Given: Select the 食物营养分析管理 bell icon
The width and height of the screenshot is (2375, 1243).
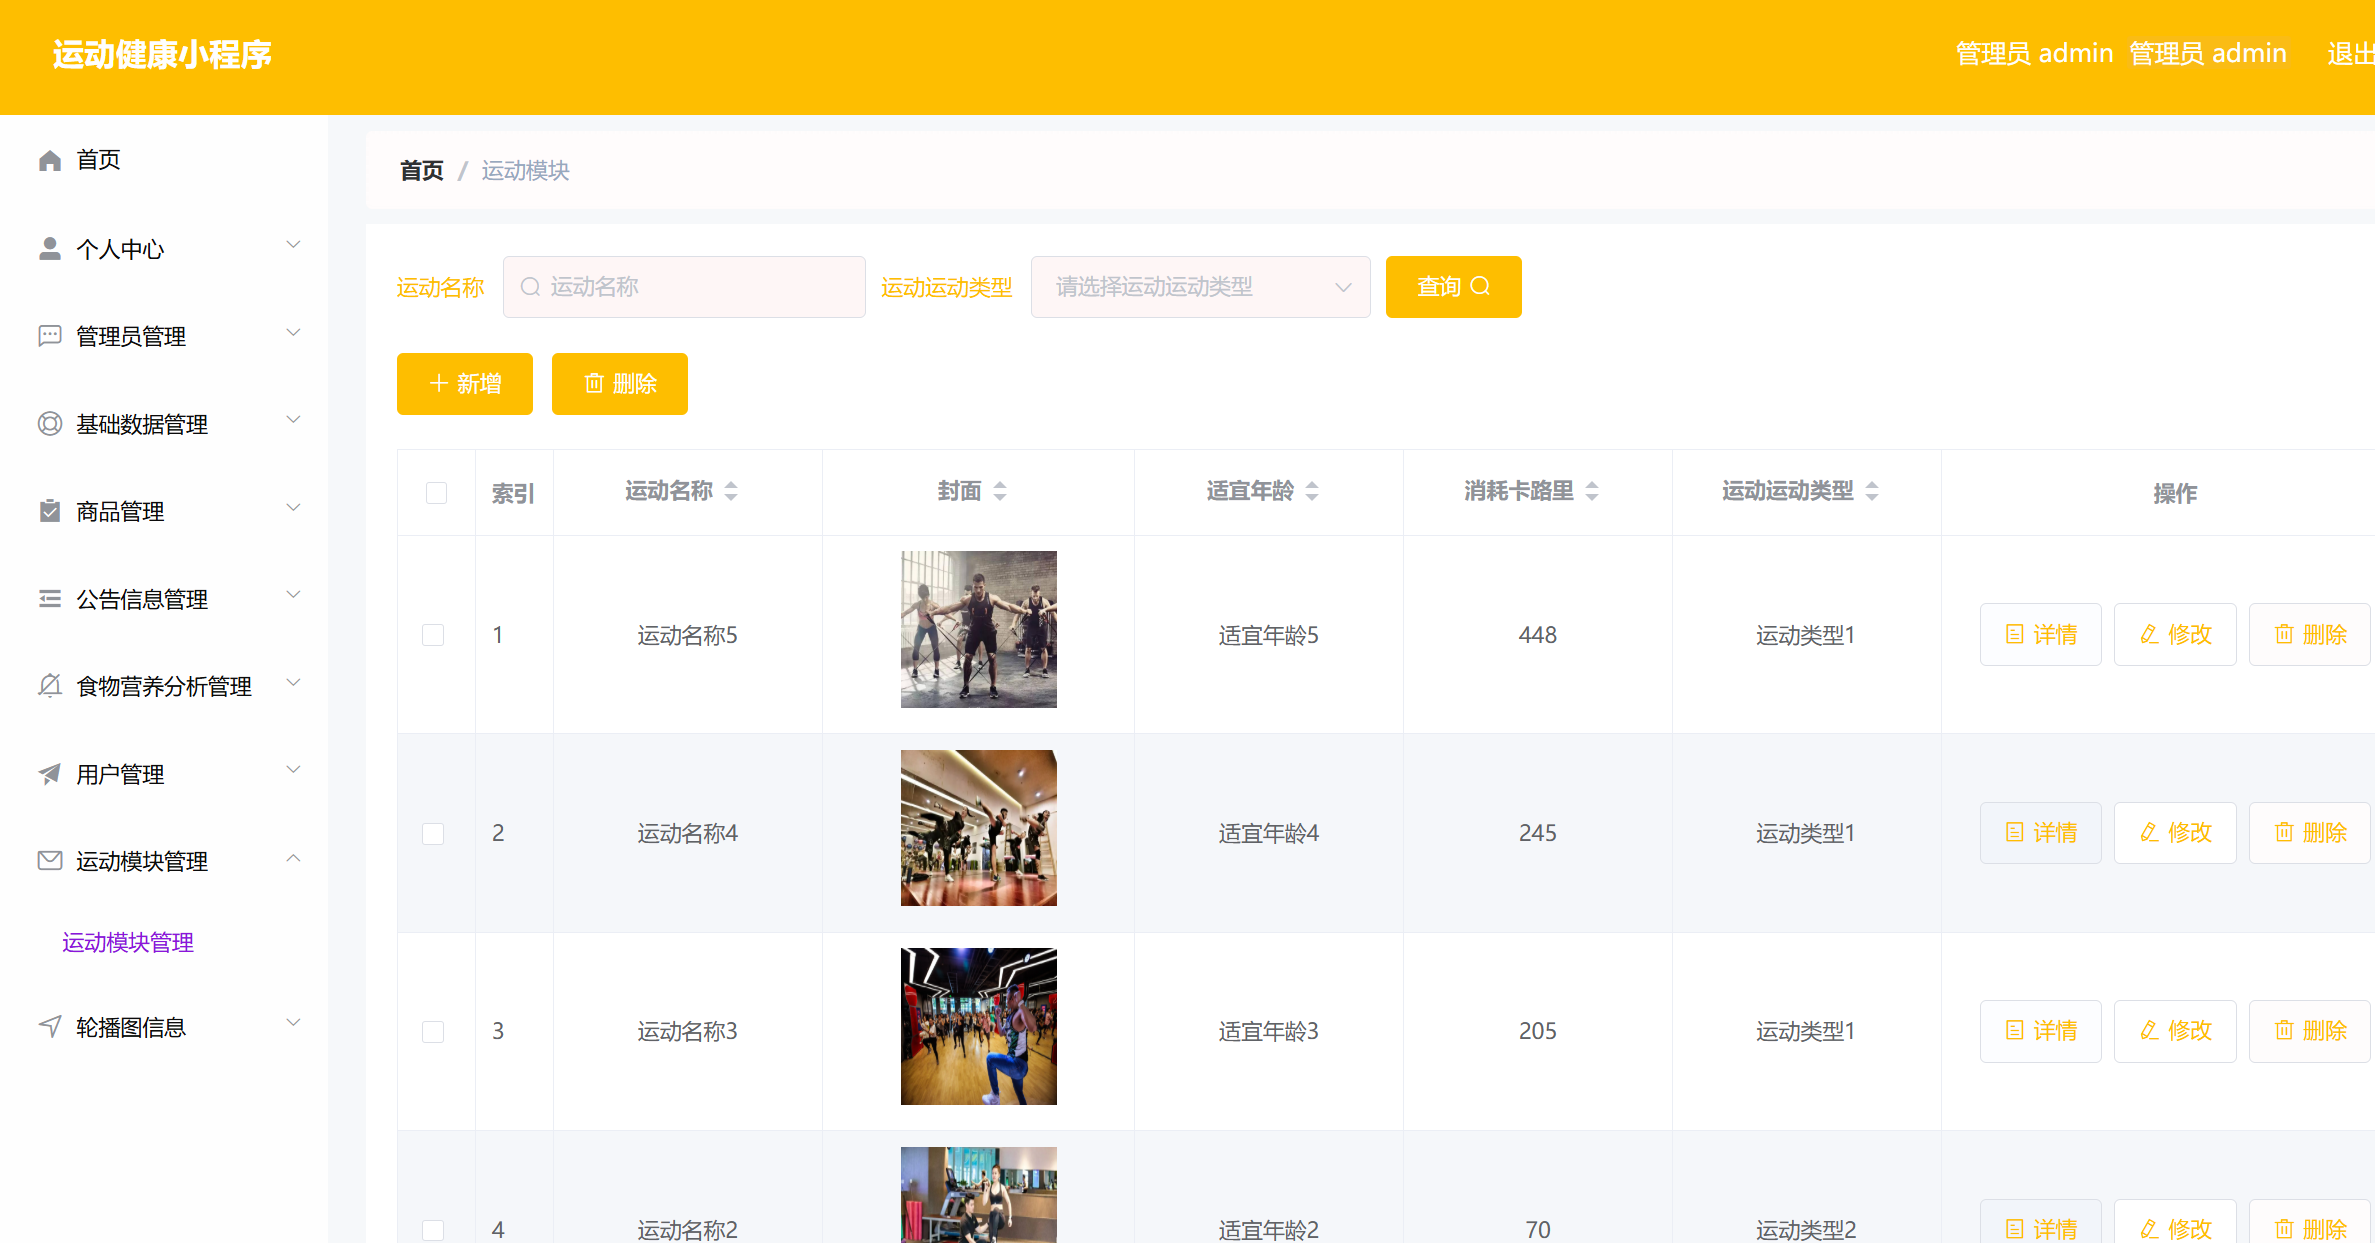Looking at the screenshot, I should pos(49,684).
